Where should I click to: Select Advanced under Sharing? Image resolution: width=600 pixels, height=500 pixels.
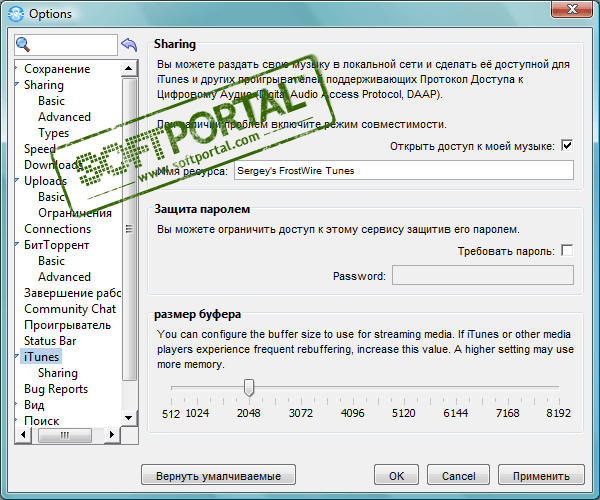pyautogui.click(x=64, y=117)
